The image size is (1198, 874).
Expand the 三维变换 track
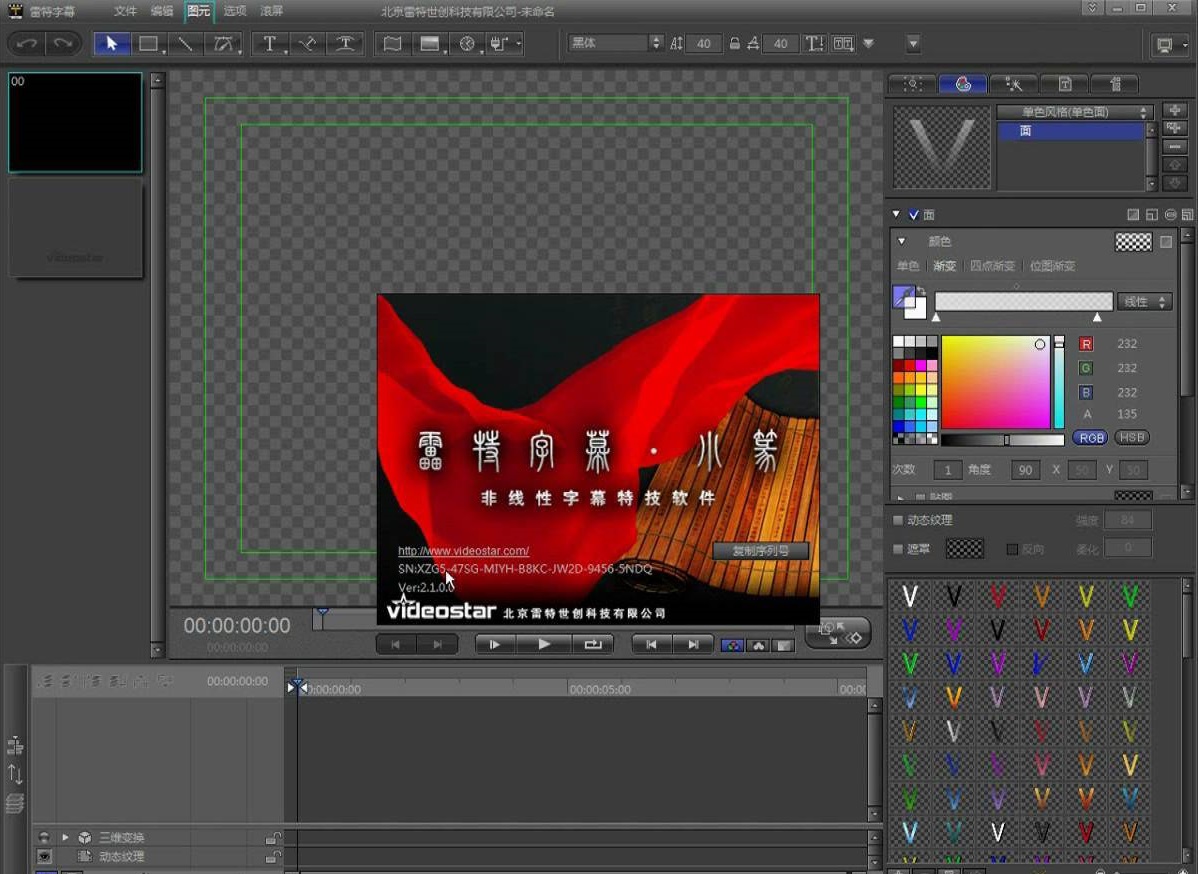65,837
